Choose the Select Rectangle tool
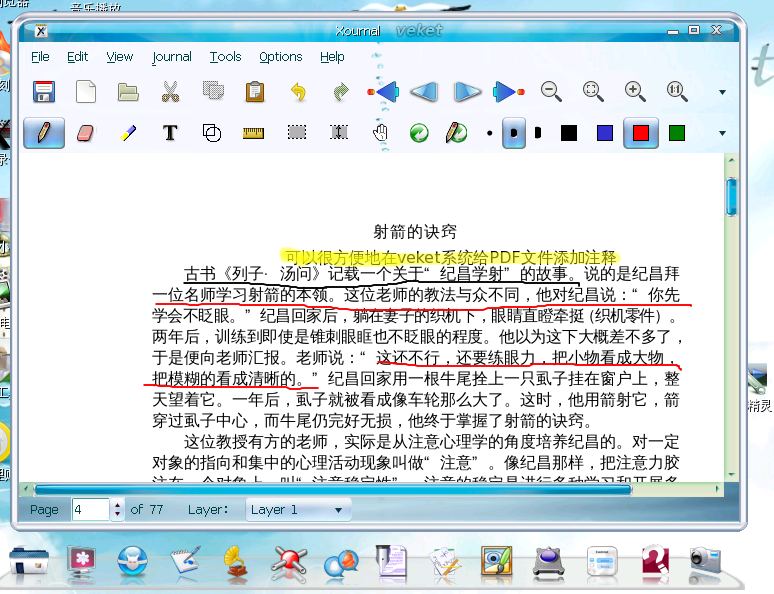774x594 pixels. pos(297,132)
